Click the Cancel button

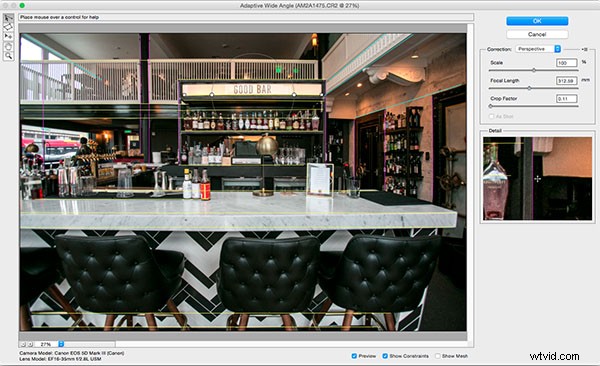[537, 34]
